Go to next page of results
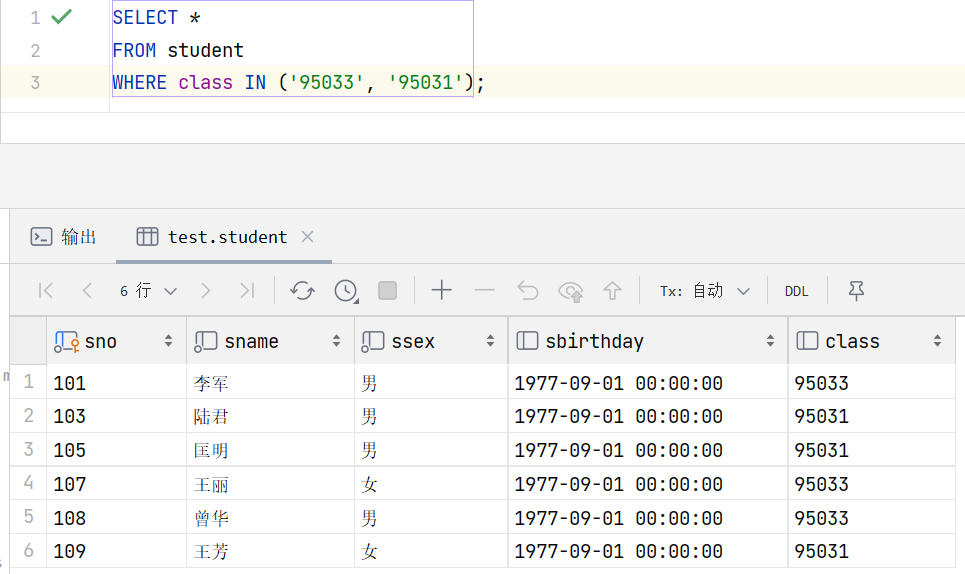Screen dimensions: 965x574 pyautogui.click(x=206, y=290)
